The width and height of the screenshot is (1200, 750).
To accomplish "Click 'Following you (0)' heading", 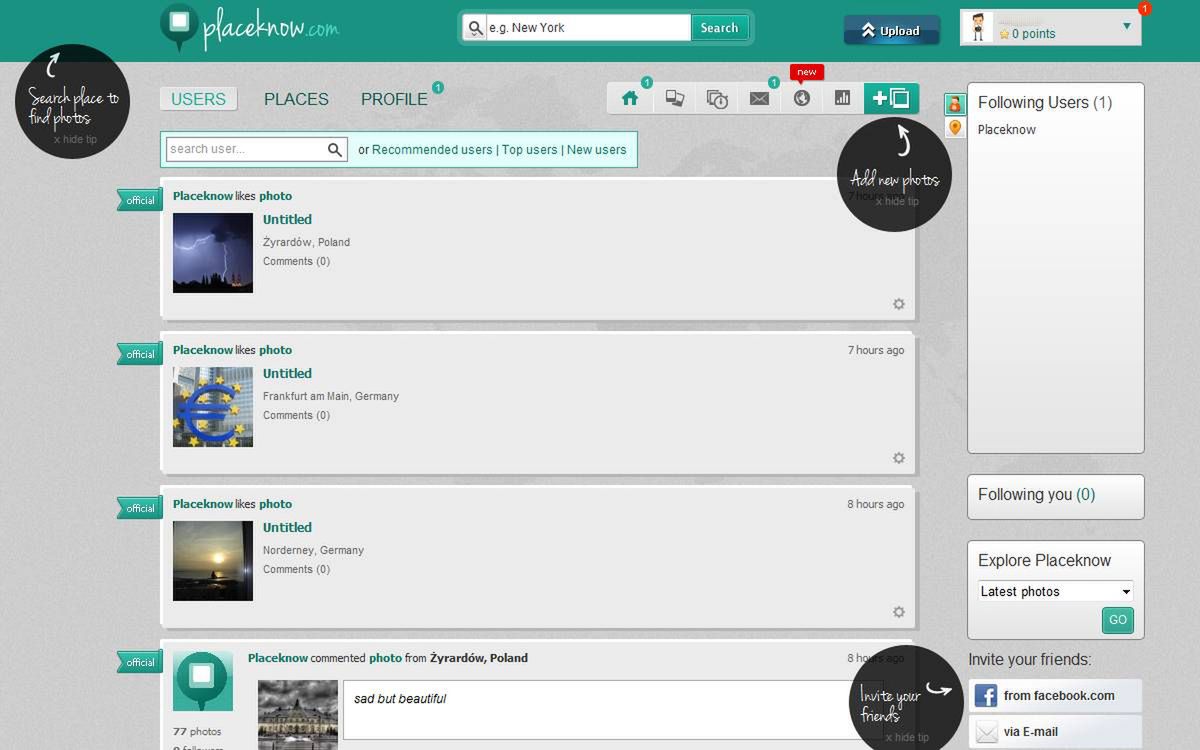I will [x=1036, y=495].
